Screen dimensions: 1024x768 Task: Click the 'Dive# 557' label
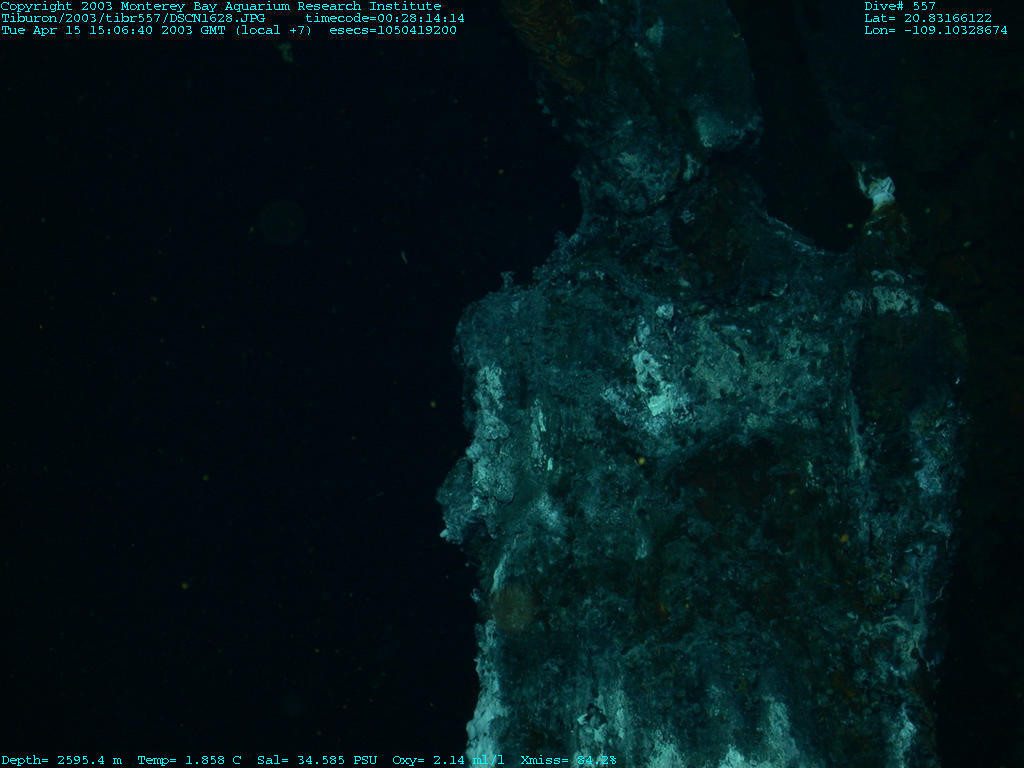[900, 6]
